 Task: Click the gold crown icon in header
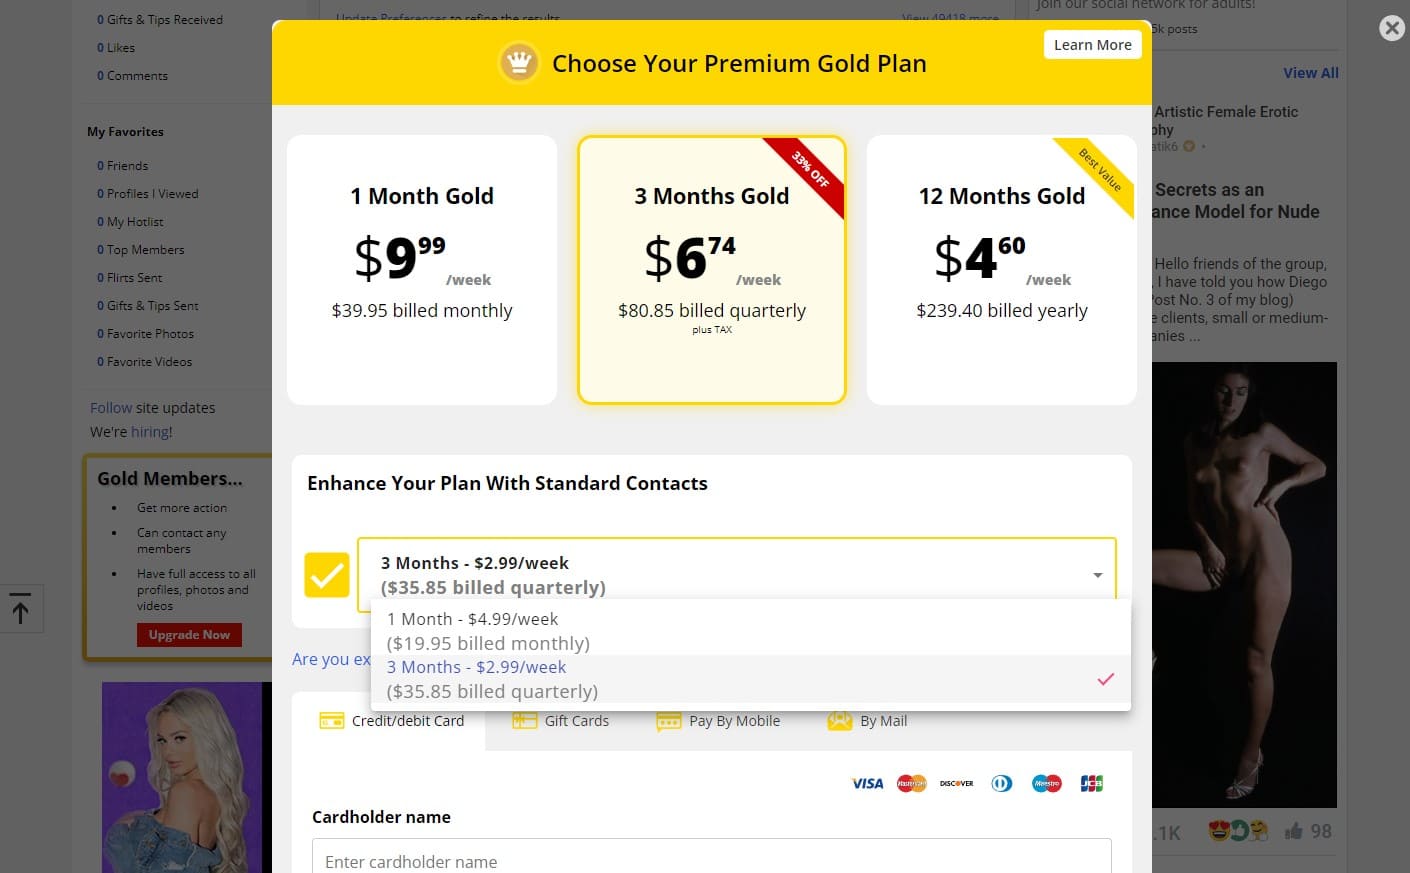pyautogui.click(x=518, y=63)
